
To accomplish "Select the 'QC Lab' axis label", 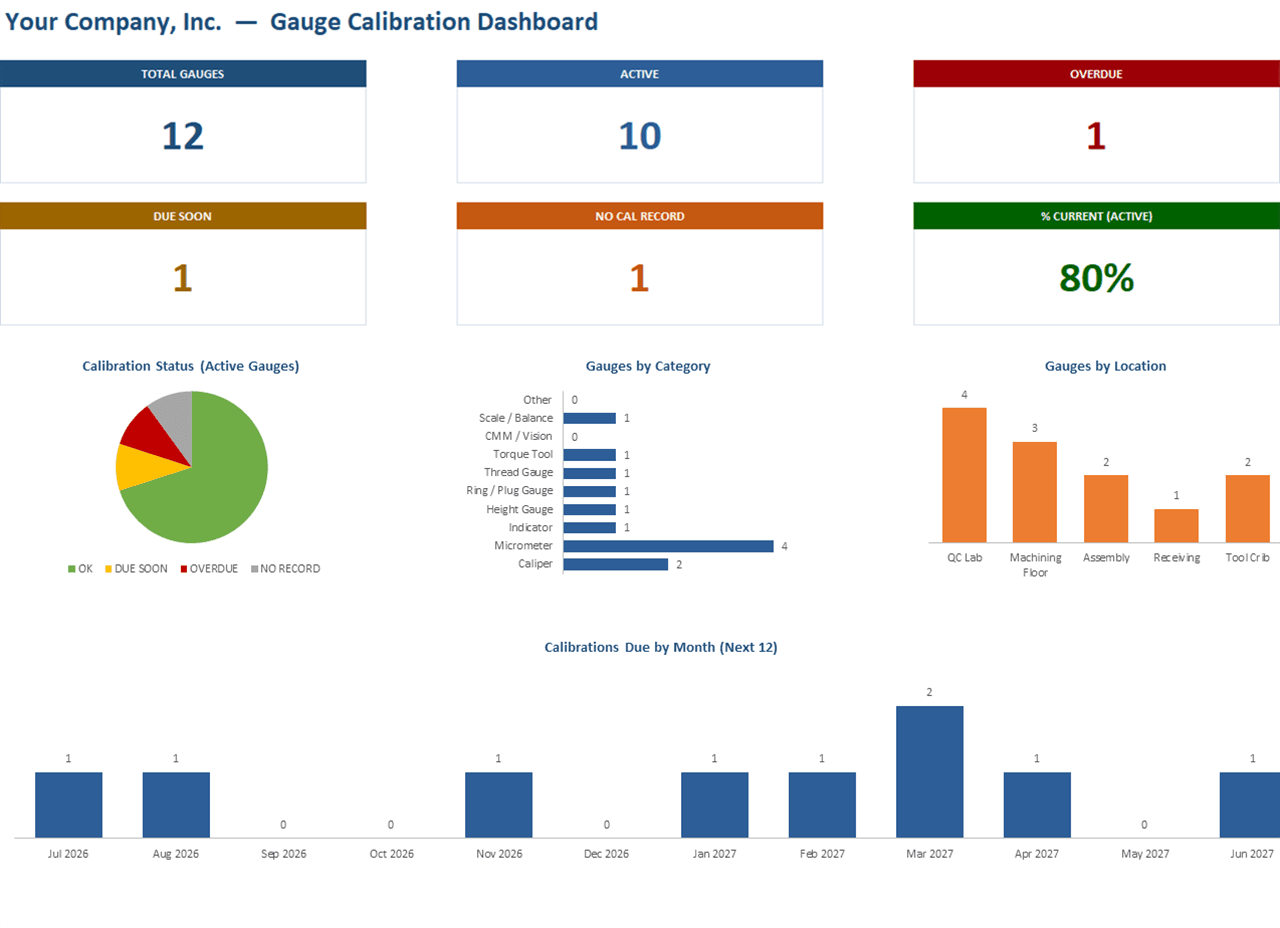I will click(964, 558).
